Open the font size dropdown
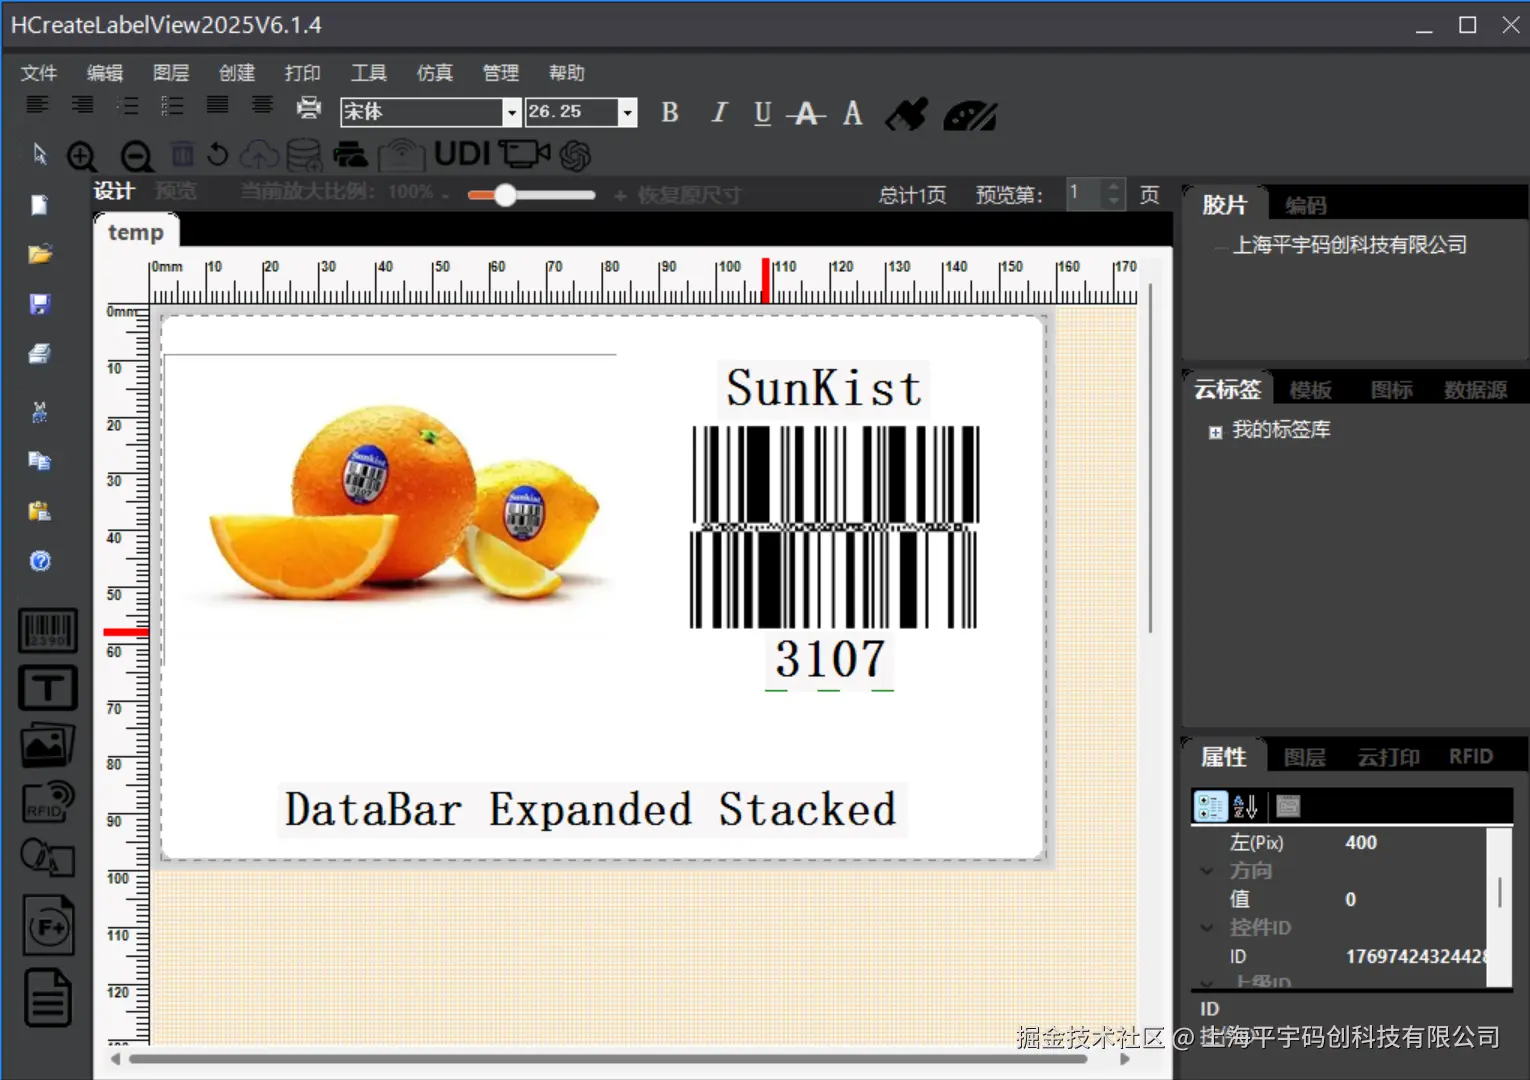This screenshot has height=1080, width=1530. point(627,112)
